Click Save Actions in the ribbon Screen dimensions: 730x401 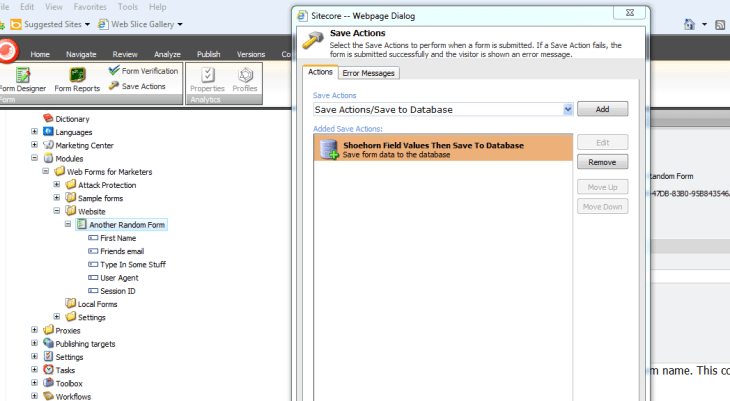[114, 86]
